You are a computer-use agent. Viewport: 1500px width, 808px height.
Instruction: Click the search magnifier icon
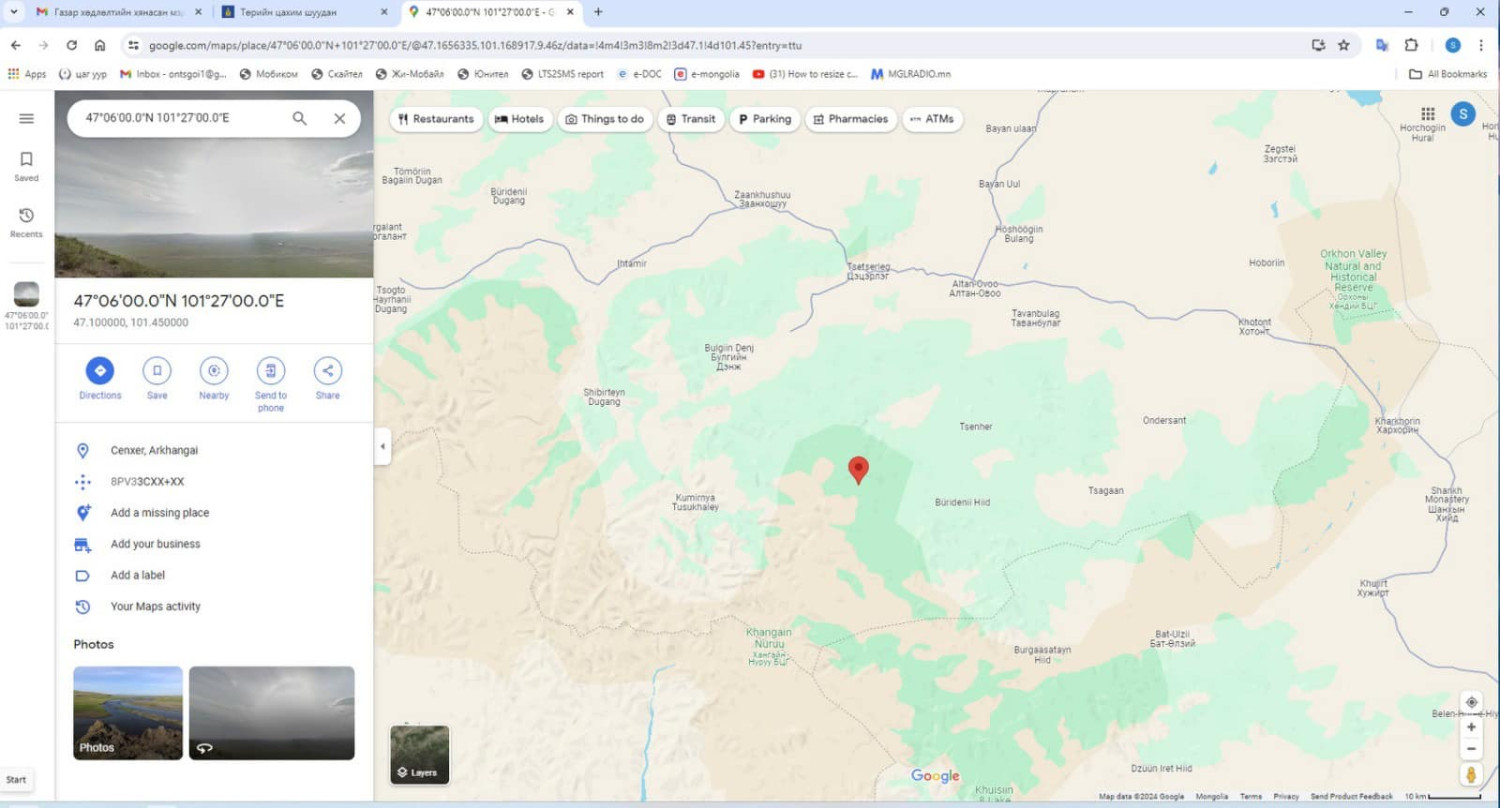pos(299,118)
